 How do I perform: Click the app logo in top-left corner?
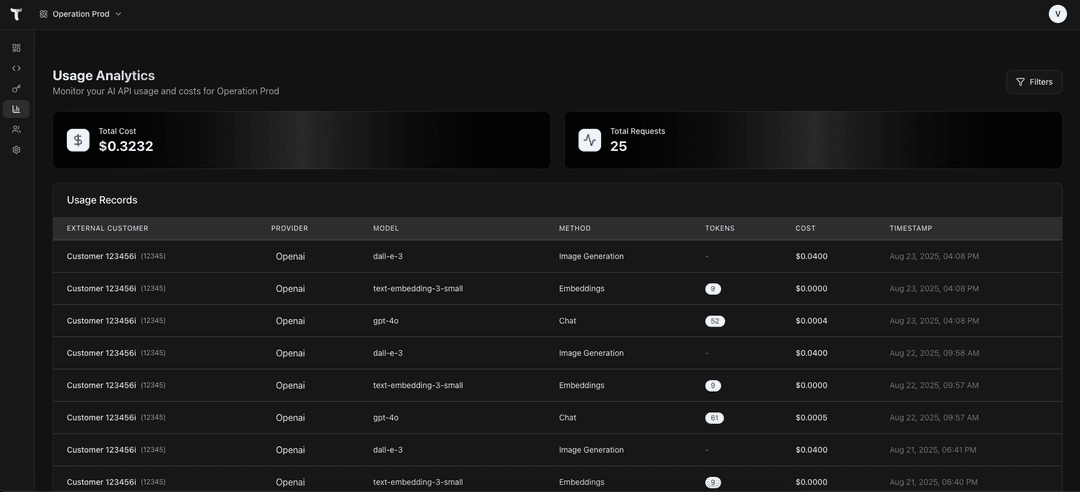click(x=16, y=14)
